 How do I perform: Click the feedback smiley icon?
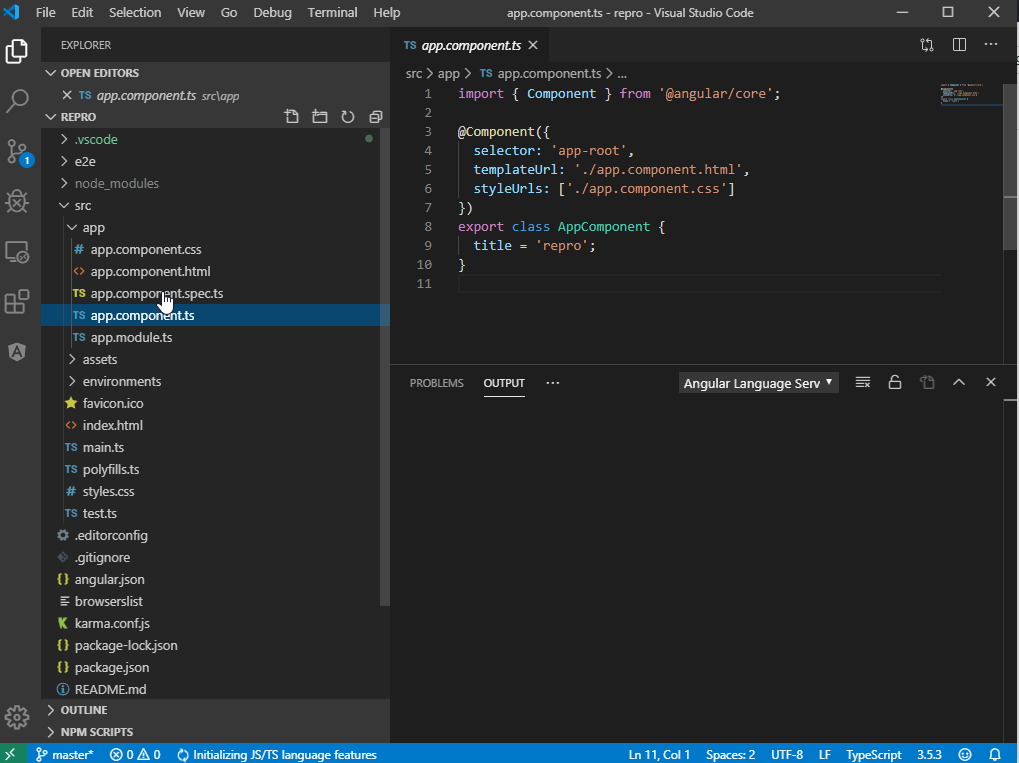[x=965, y=755]
